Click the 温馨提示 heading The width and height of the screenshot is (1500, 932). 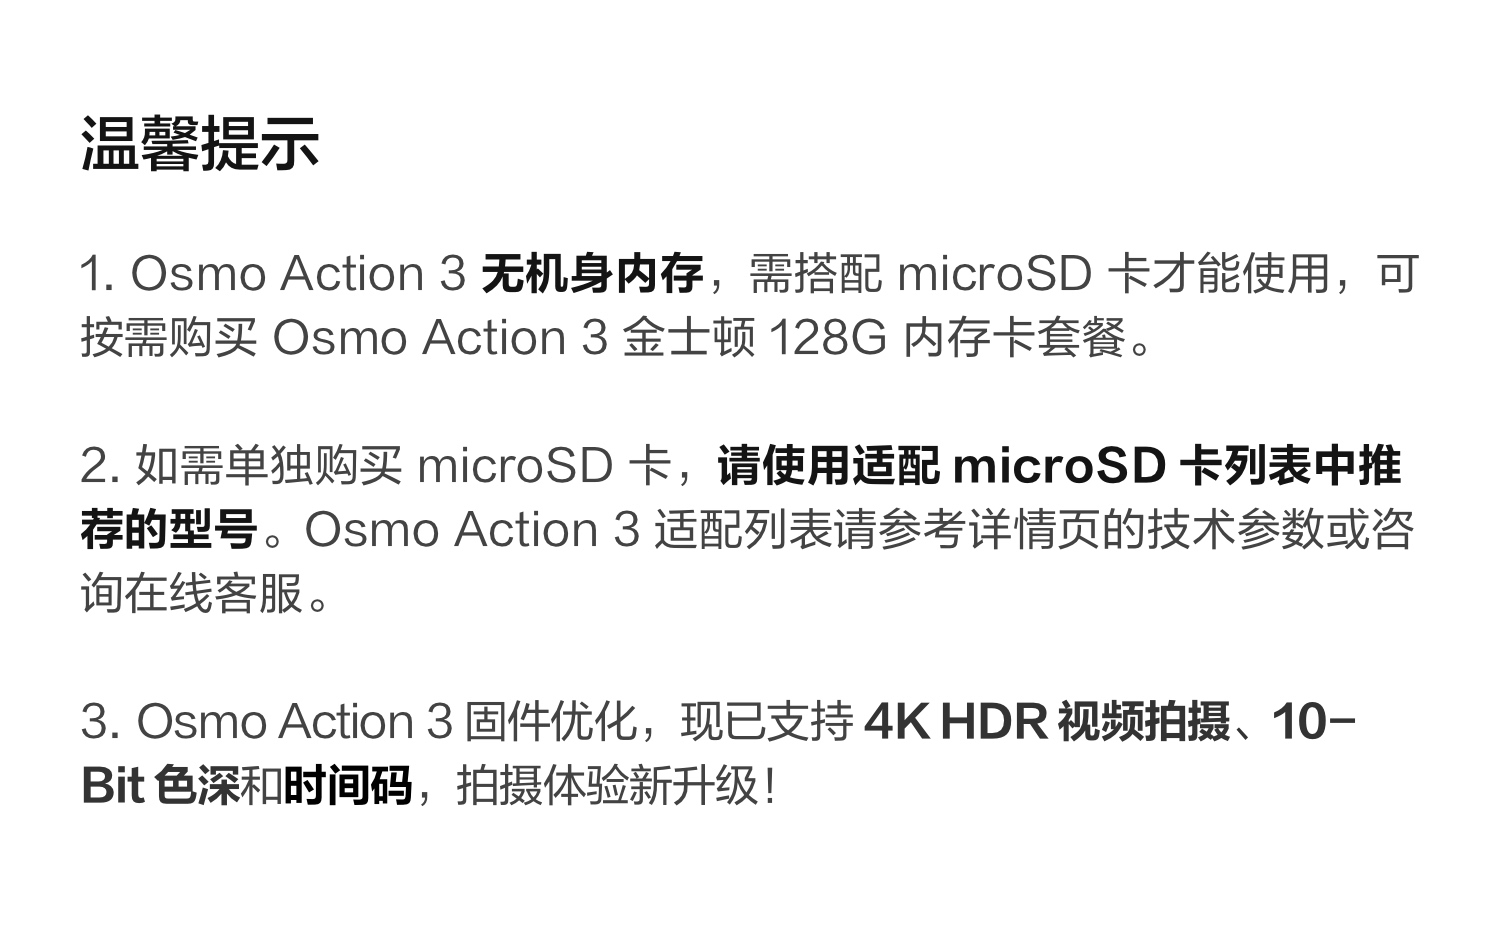(200, 143)
